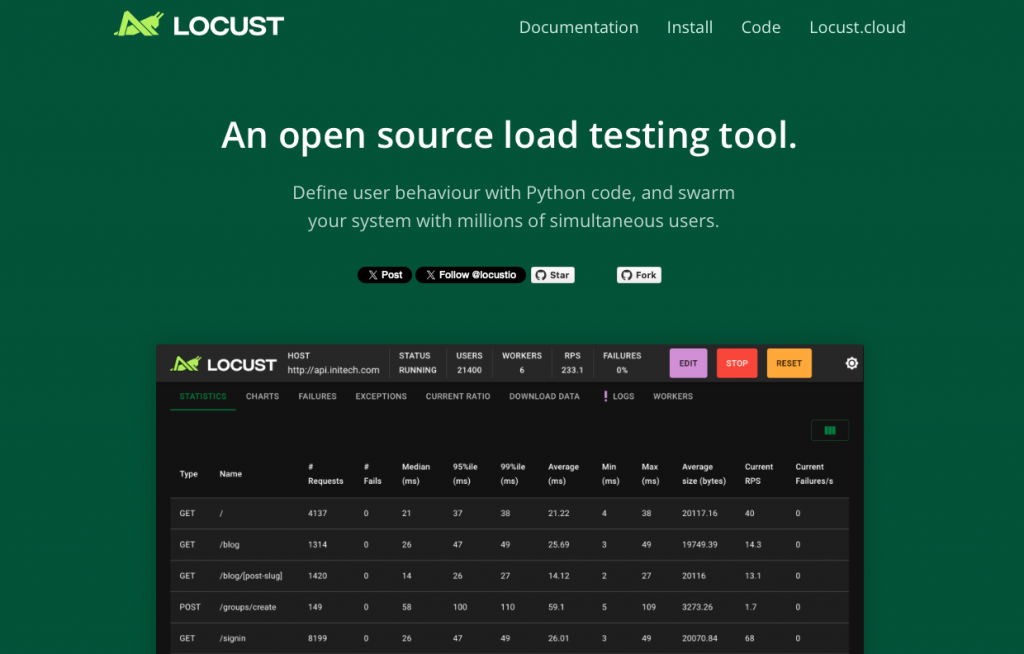Click the POST type cell

(x=190, y=607)
